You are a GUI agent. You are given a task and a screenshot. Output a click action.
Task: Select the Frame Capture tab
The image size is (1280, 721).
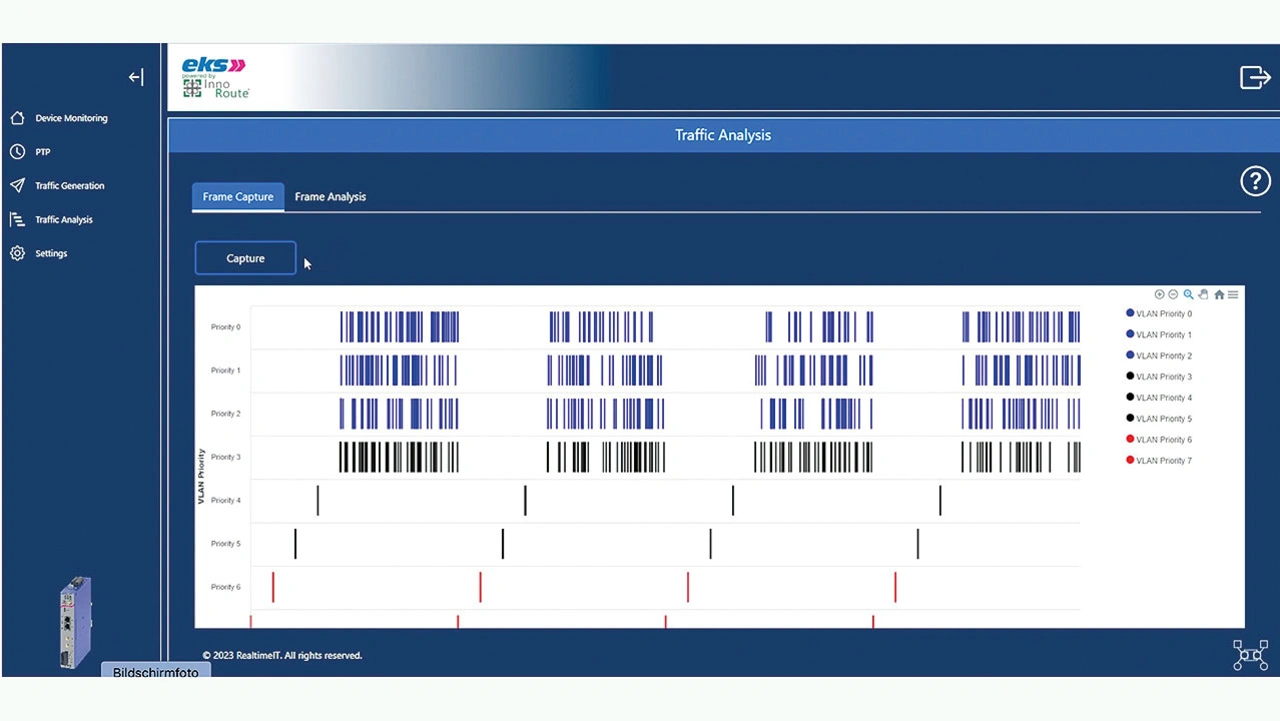tap(238, 197)
